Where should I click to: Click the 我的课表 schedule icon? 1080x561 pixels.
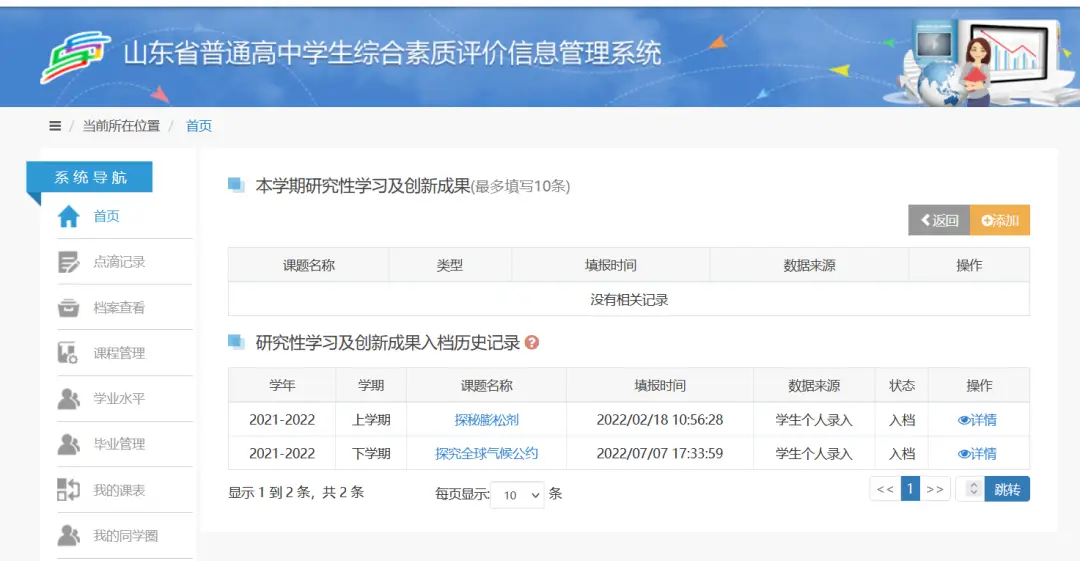[68, 490]
